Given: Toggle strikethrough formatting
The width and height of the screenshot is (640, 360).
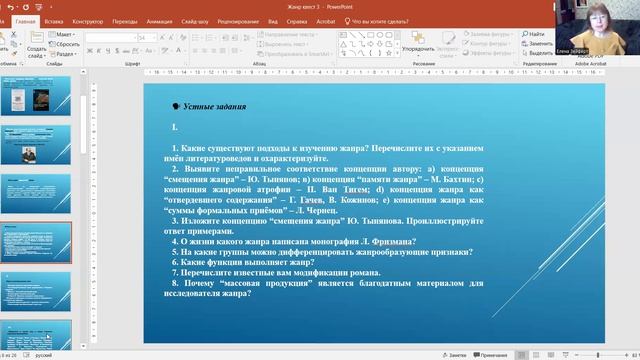Looking at the screenshot, I should (126, 51).
